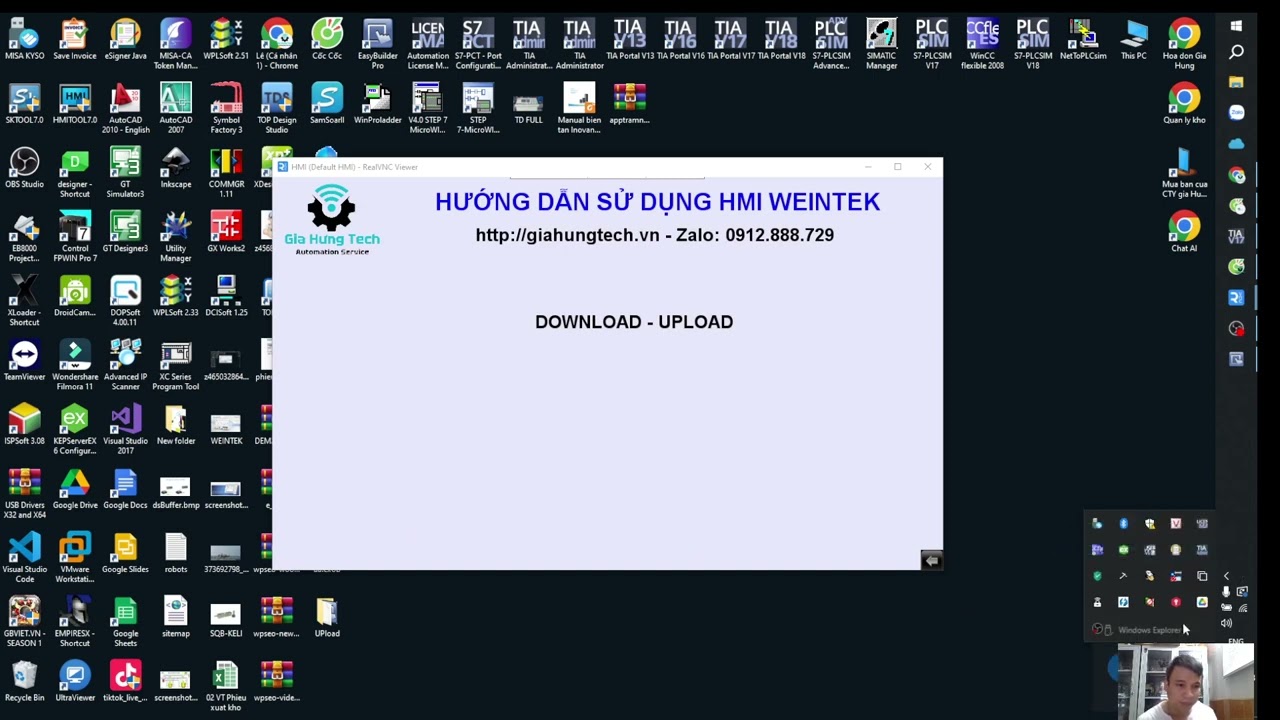Open the Save Invoice shortcut
1280x720 pixels.
pyautogui.click(x=75, y=40)
